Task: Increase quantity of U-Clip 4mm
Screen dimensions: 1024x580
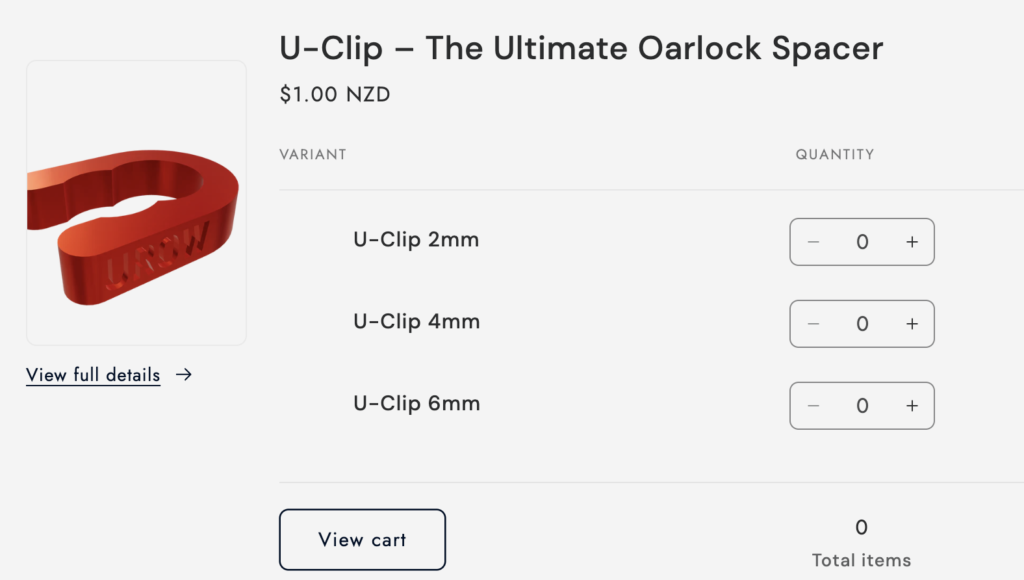Action: click(911, 323)
